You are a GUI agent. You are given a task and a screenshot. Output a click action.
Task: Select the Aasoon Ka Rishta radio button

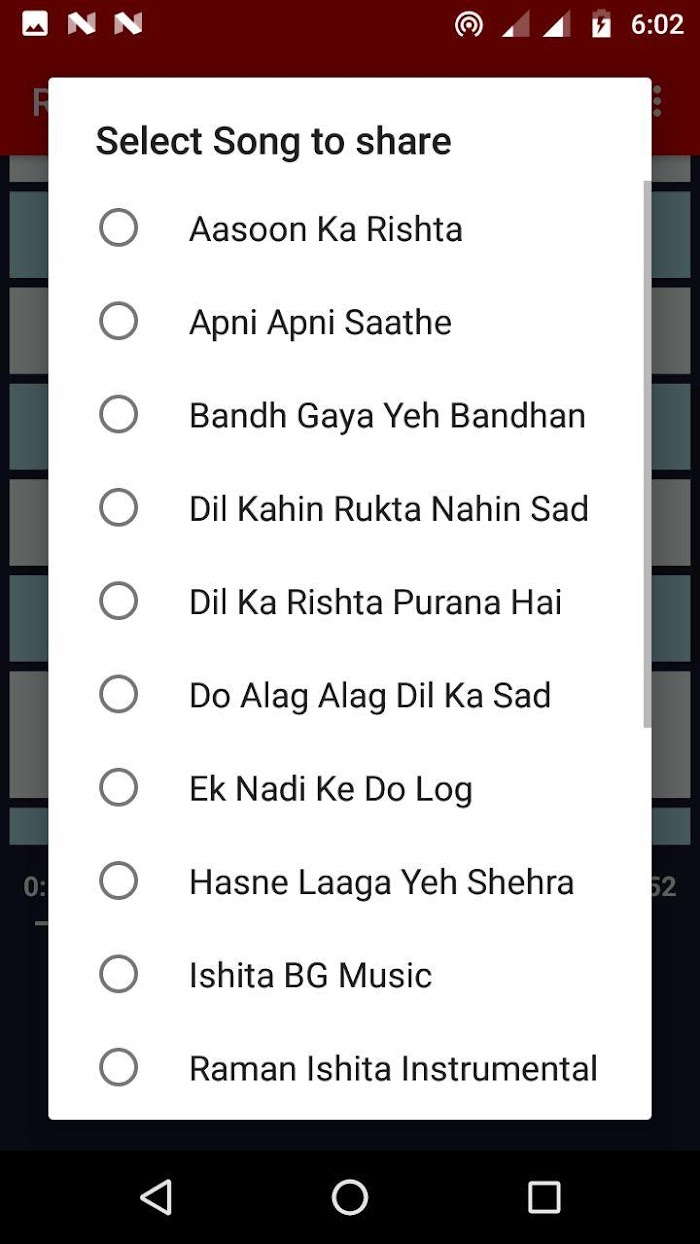pyautogui.click(x=118, y=228)
